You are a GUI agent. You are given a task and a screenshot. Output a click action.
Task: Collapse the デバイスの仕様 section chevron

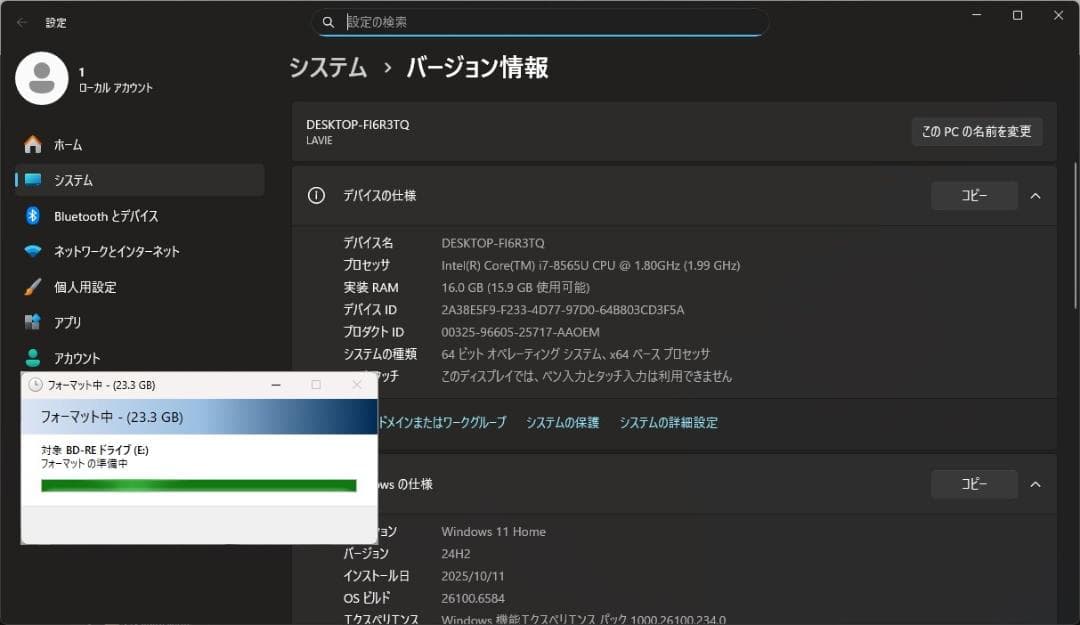click(x=1035, y=195)
